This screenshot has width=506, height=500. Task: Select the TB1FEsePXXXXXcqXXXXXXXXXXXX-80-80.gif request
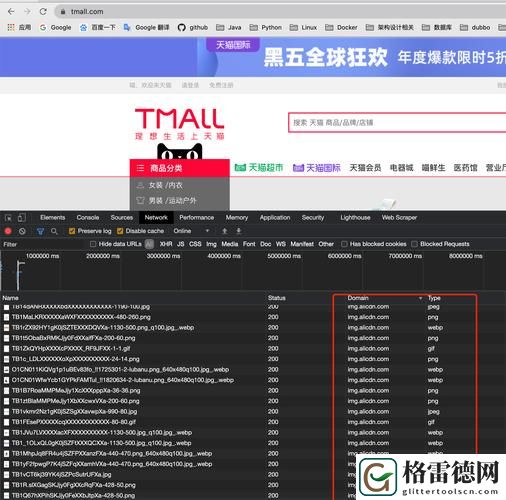74,422
